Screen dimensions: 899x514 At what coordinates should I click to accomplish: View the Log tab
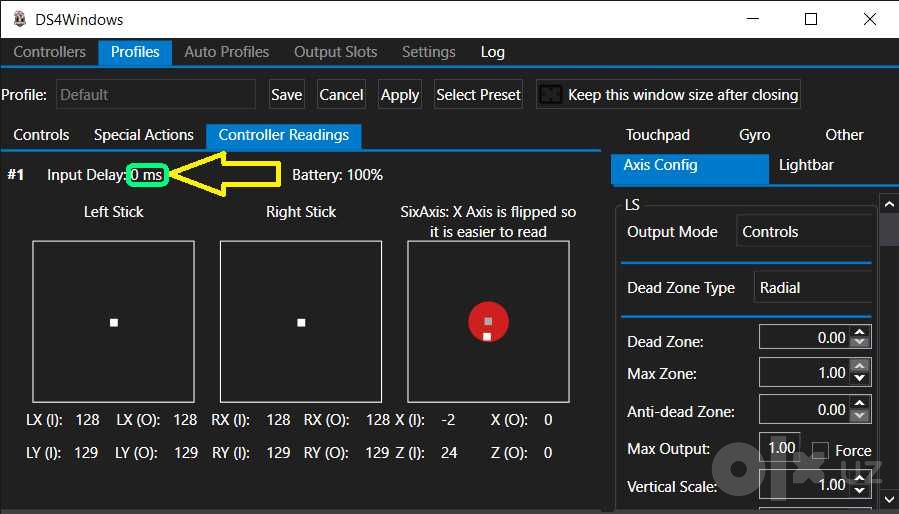coord(493,52)
